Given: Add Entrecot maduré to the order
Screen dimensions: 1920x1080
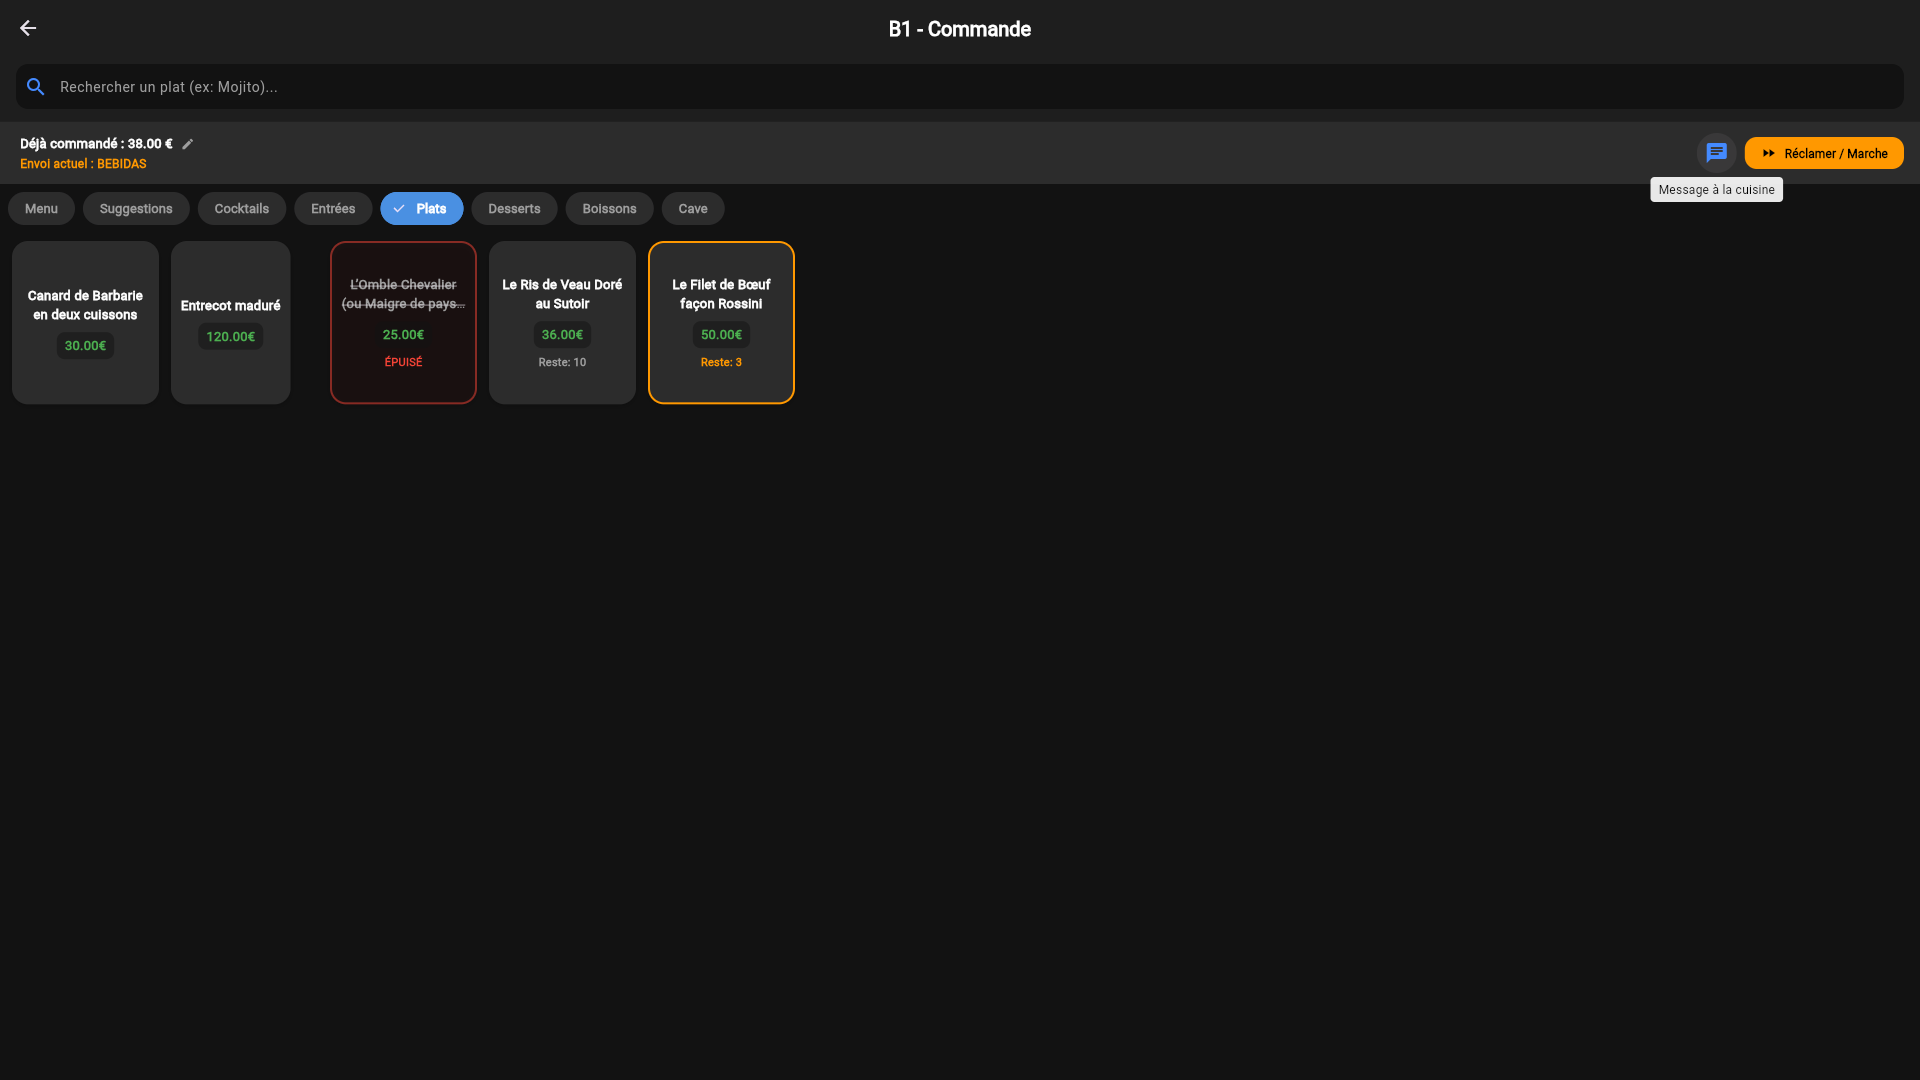Looking at the screenshot, I should point(230,322).
